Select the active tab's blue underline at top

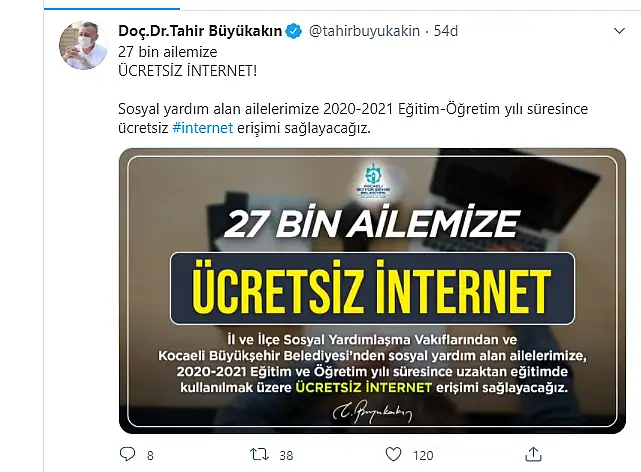pos(112,8)
